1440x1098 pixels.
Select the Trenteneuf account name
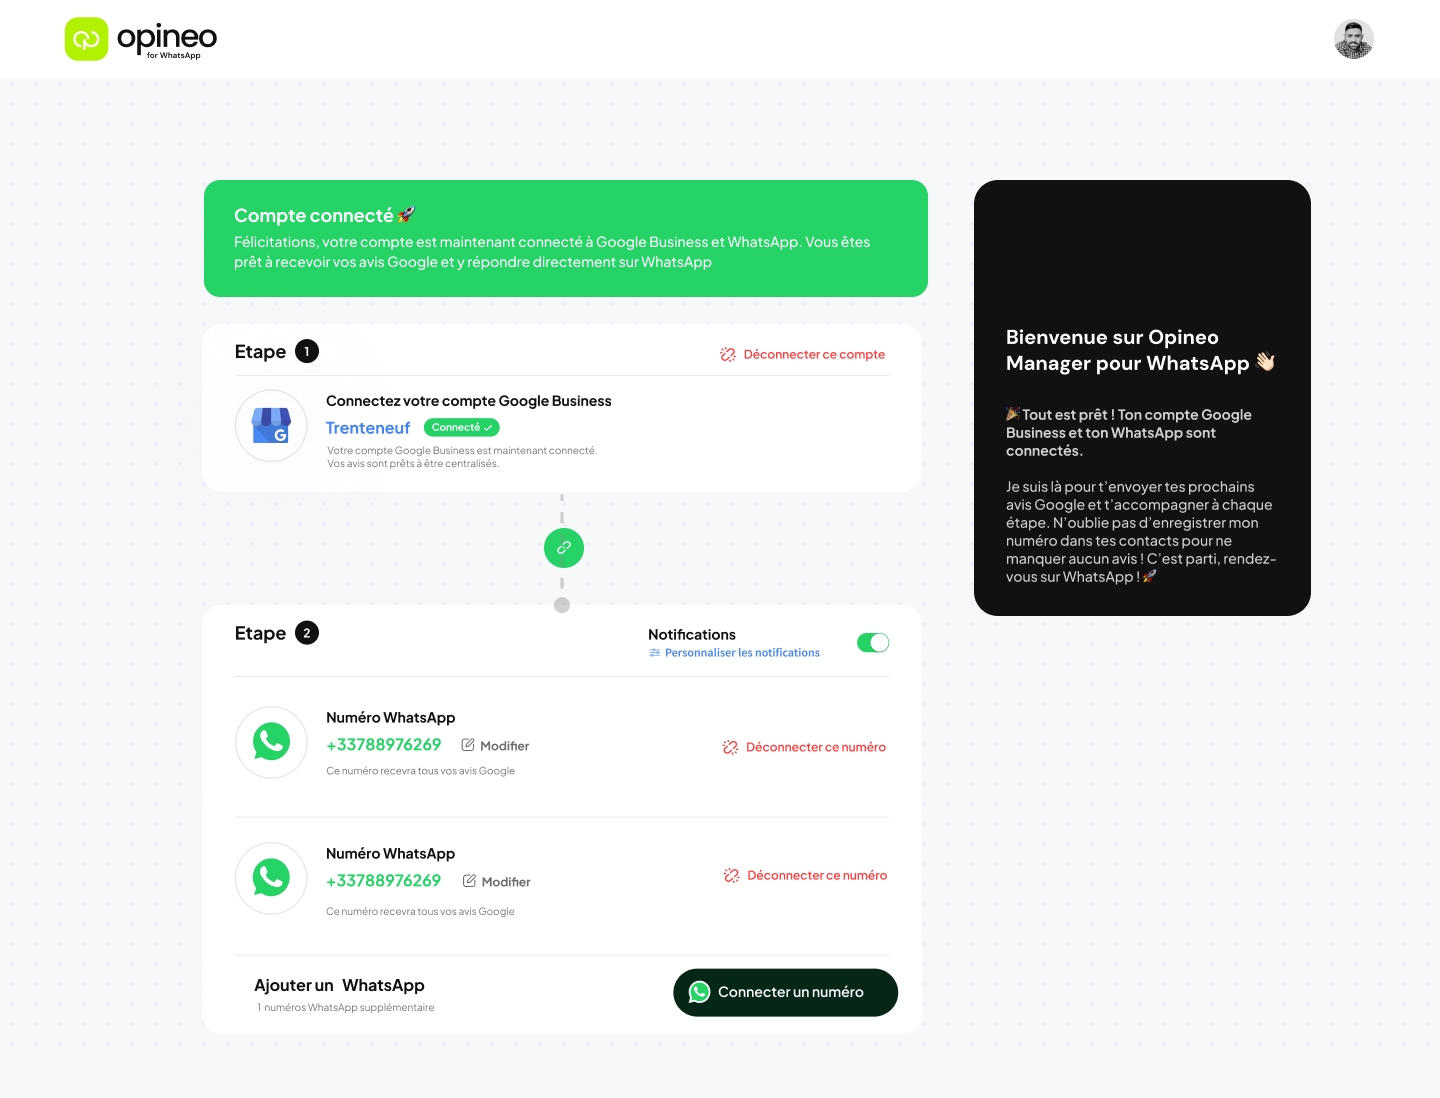click(368, 427)
